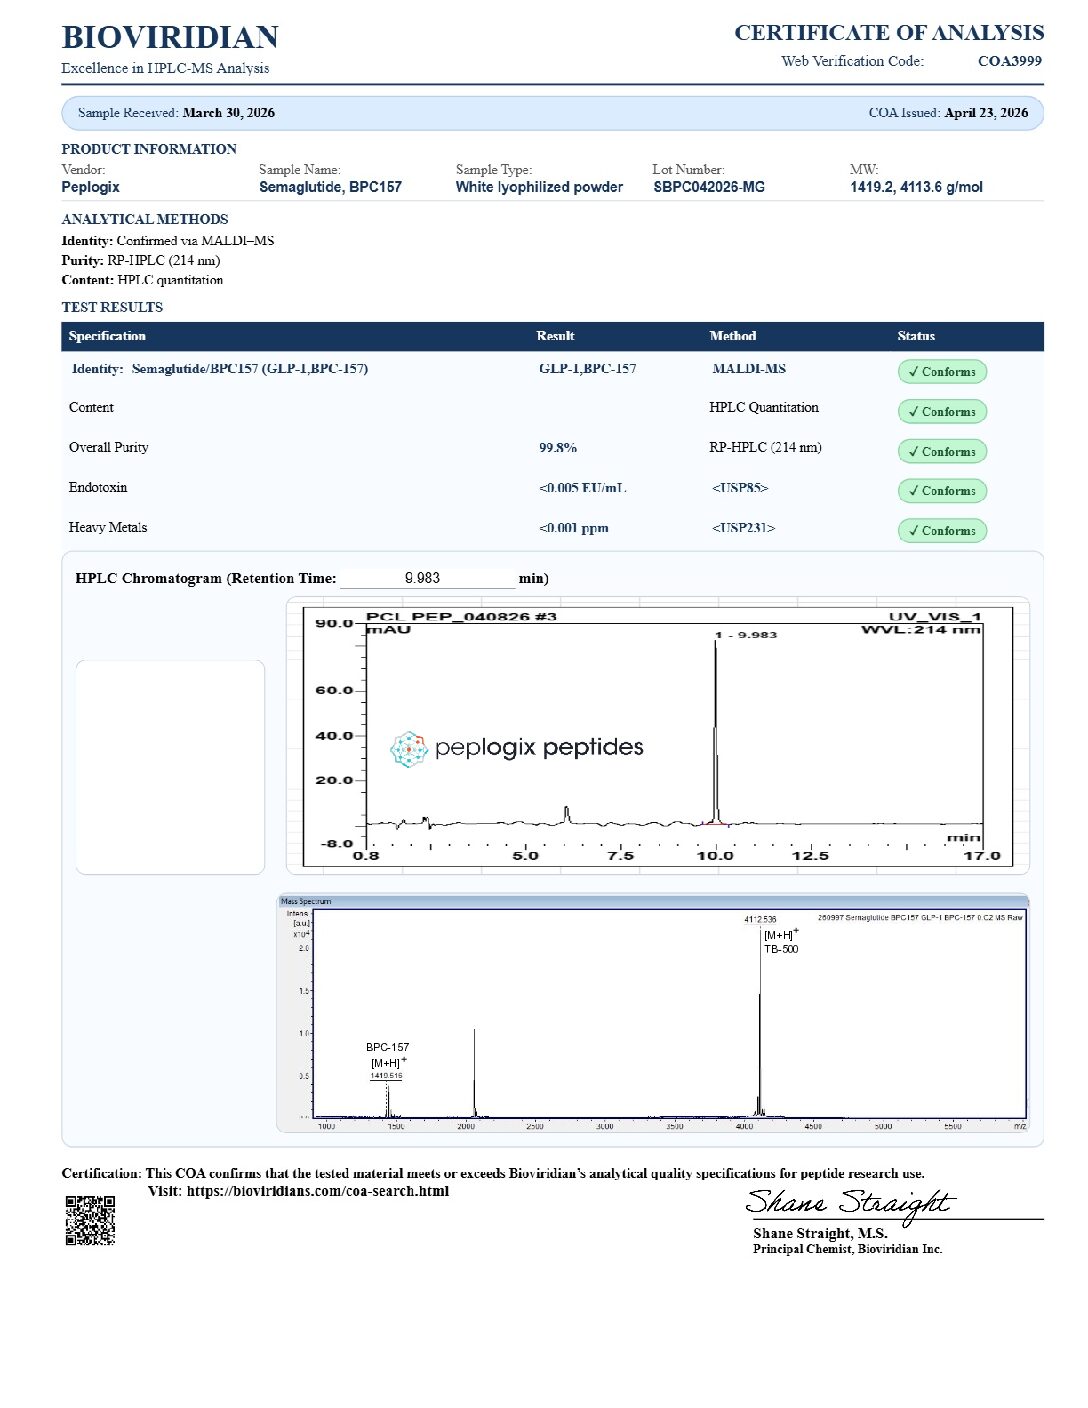
Task: Click the Conforms badge in Content row
Action: coord(942,412)
